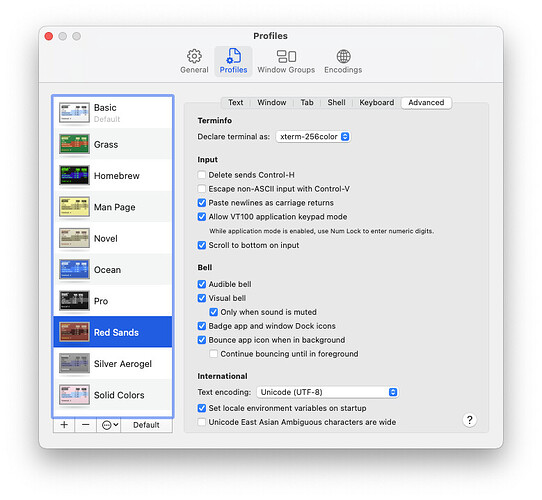Switch to the Shell tab
Screen dimensions: 542x500
(336, 103)
